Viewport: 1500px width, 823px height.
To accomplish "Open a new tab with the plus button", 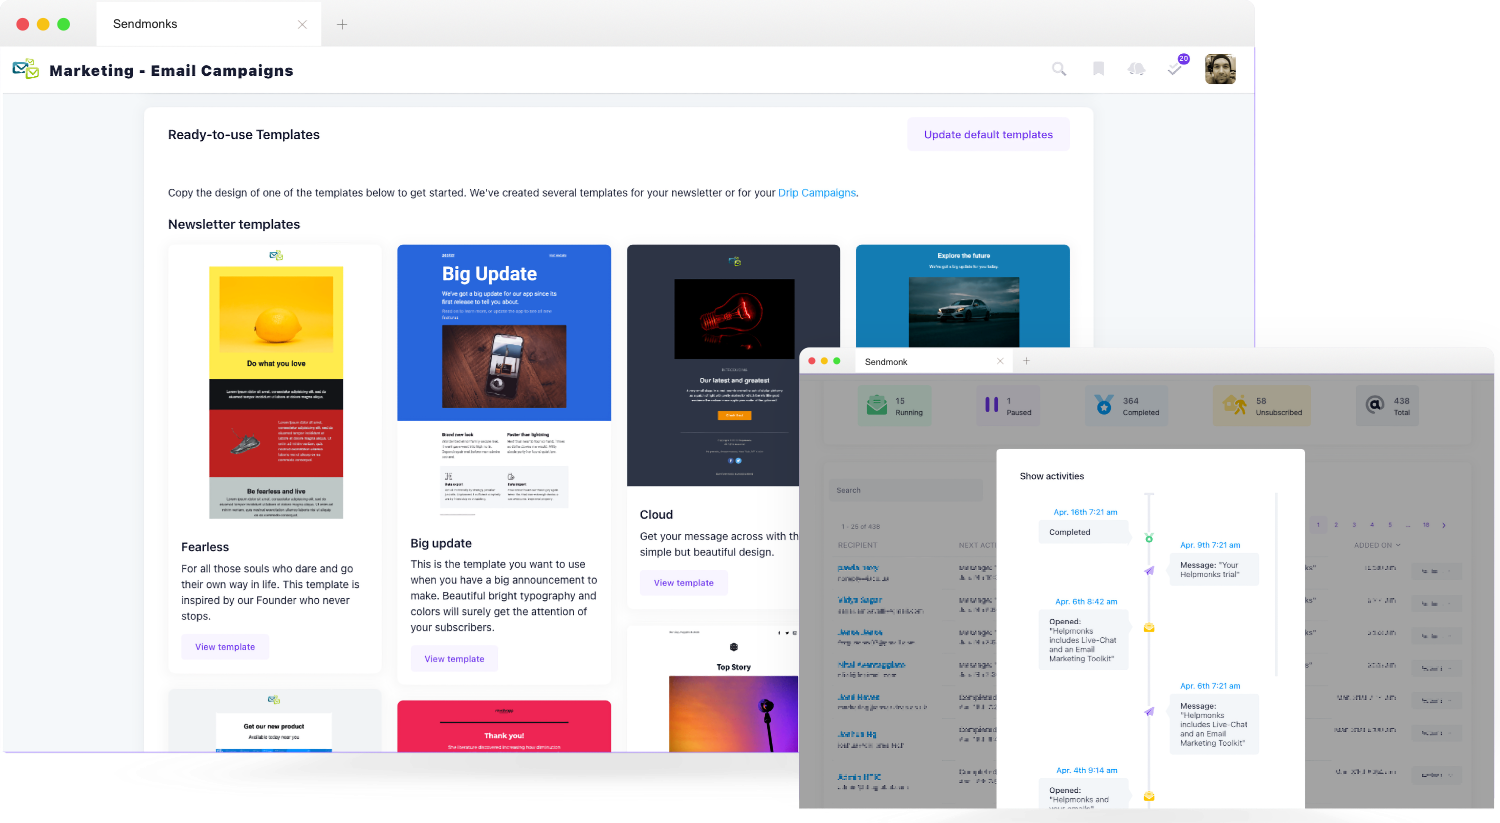I will click(342, 24).
